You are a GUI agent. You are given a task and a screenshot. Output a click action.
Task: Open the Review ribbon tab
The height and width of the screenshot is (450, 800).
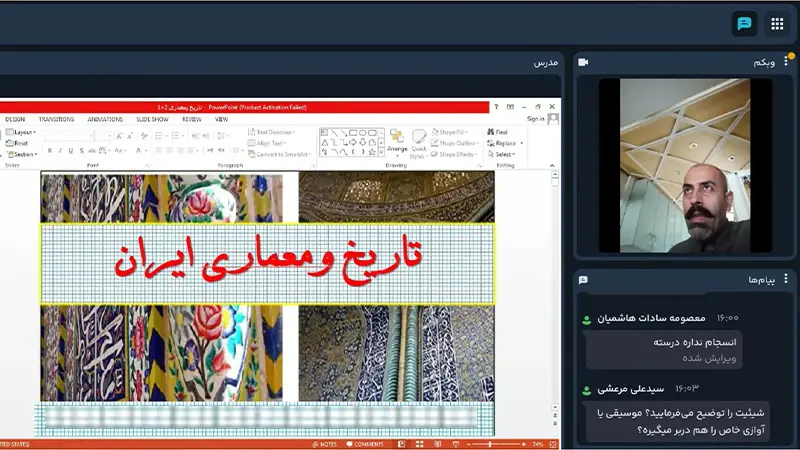[192, 119]
